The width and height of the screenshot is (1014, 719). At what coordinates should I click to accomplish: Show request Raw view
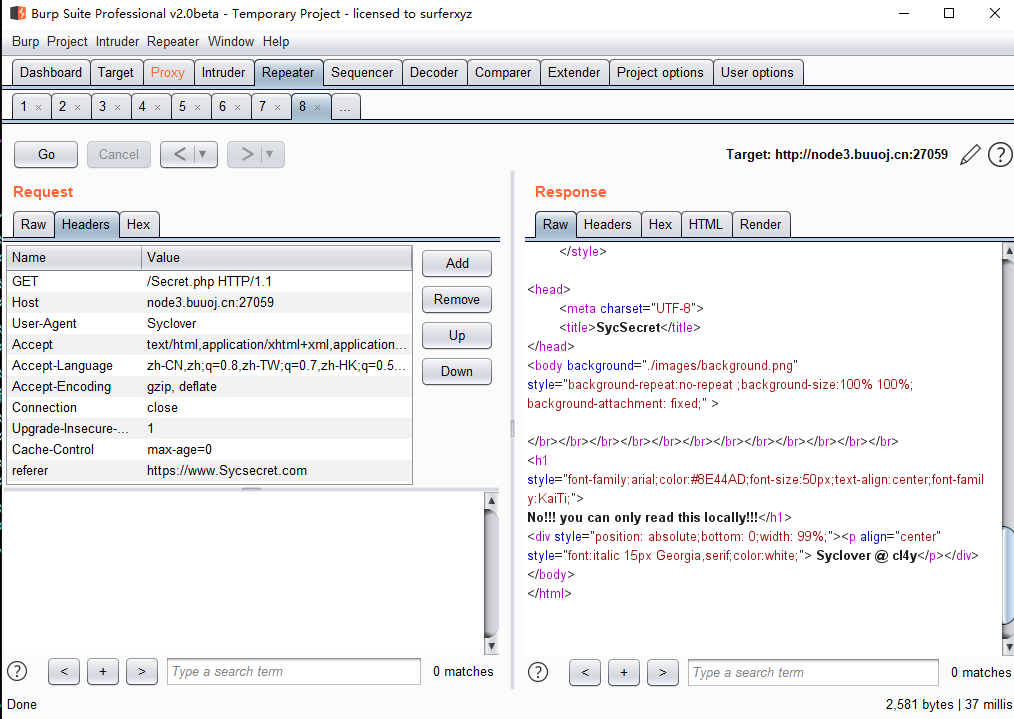click(34, 224)
